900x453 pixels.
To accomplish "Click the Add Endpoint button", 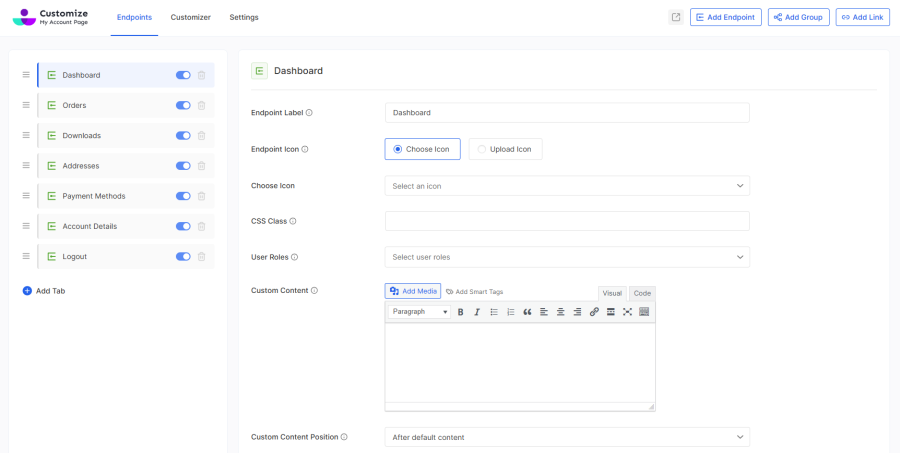I will [x=725, y=17].
